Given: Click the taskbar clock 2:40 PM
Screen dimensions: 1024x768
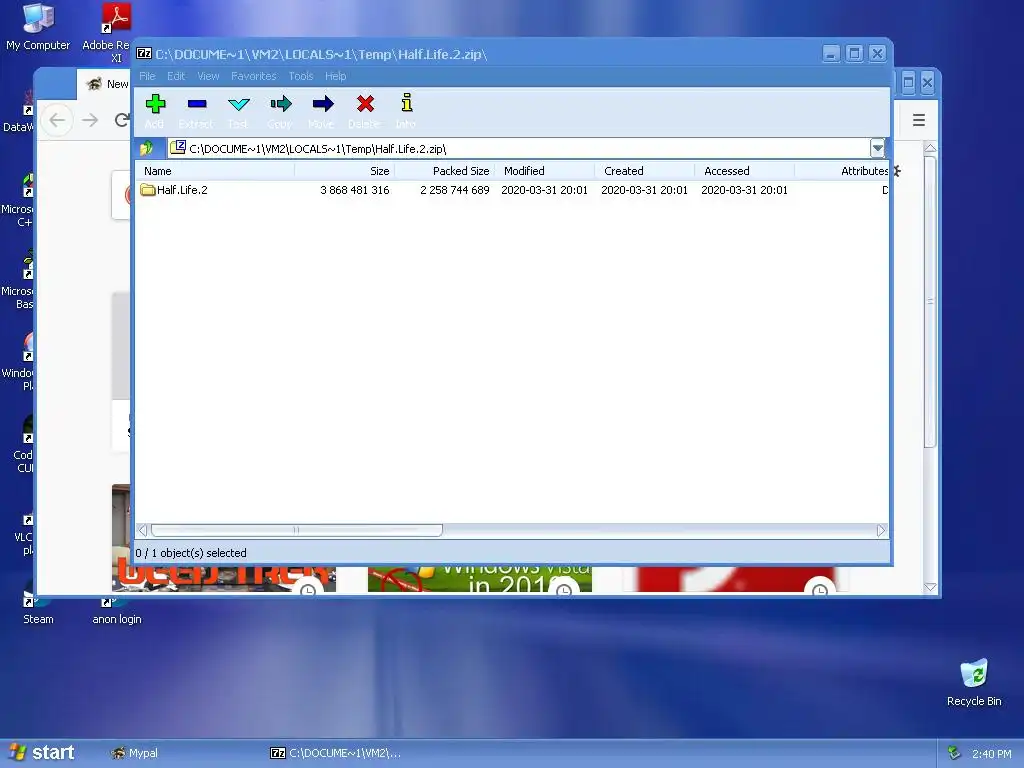Looking at the screenshot, I should coord(991,754).
